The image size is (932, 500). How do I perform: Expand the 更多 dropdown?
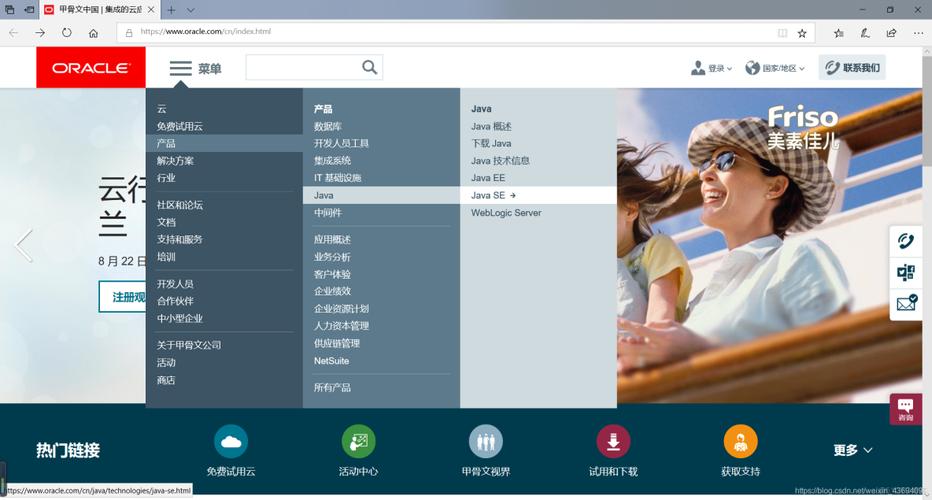853,450
